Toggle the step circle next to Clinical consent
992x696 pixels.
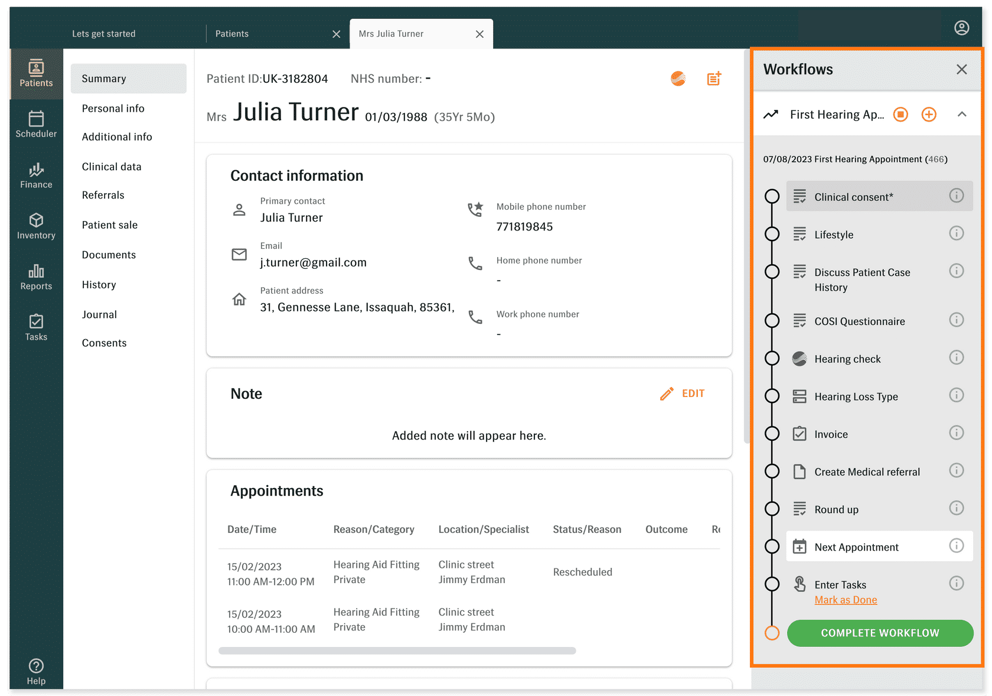[771, 196]
